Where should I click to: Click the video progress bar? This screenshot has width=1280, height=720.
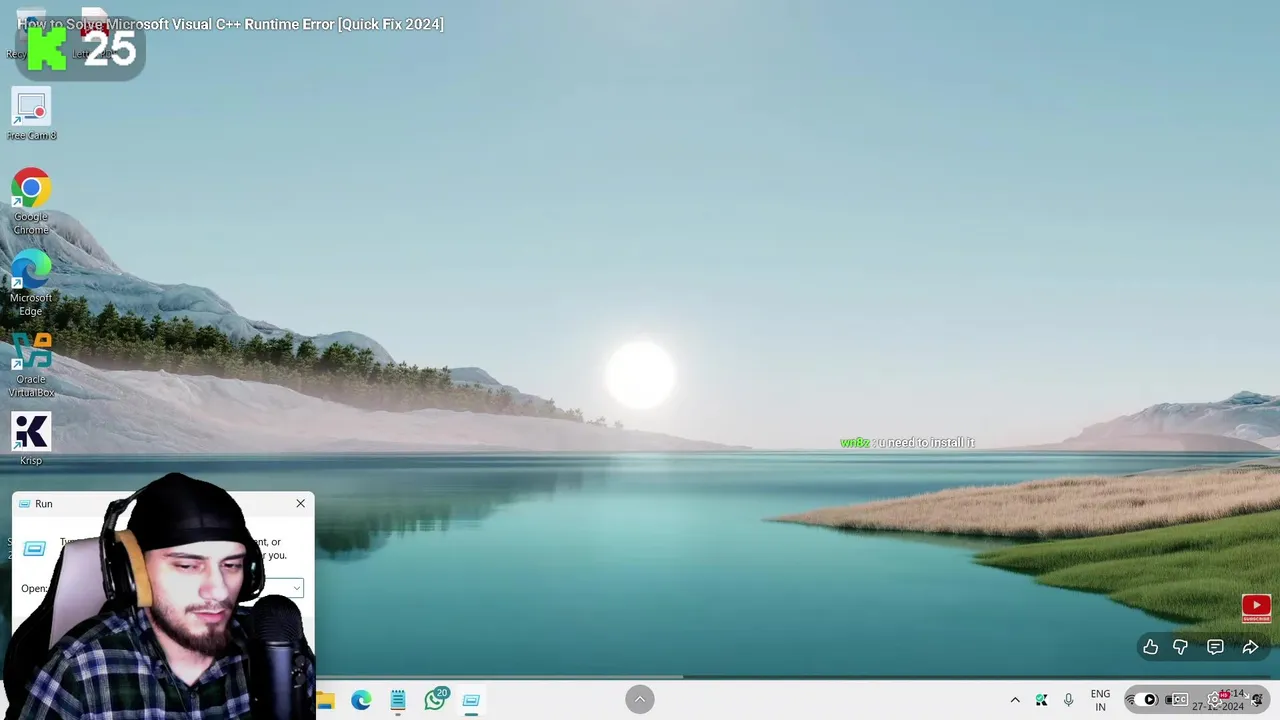640,677
